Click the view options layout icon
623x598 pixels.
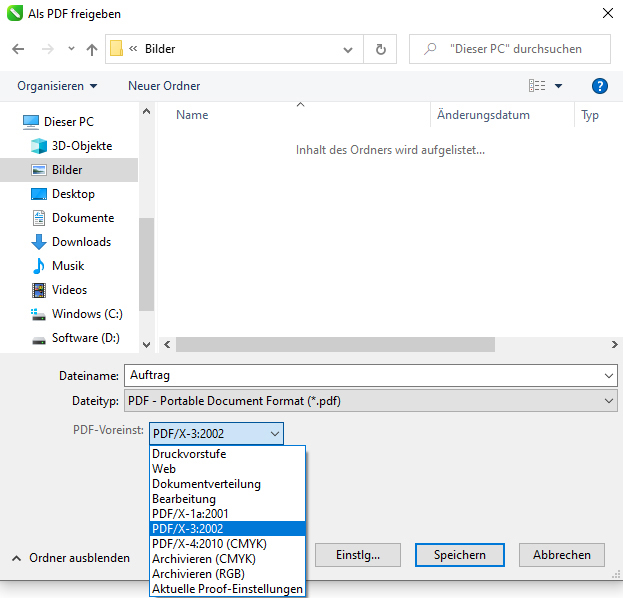click(538, 86)
